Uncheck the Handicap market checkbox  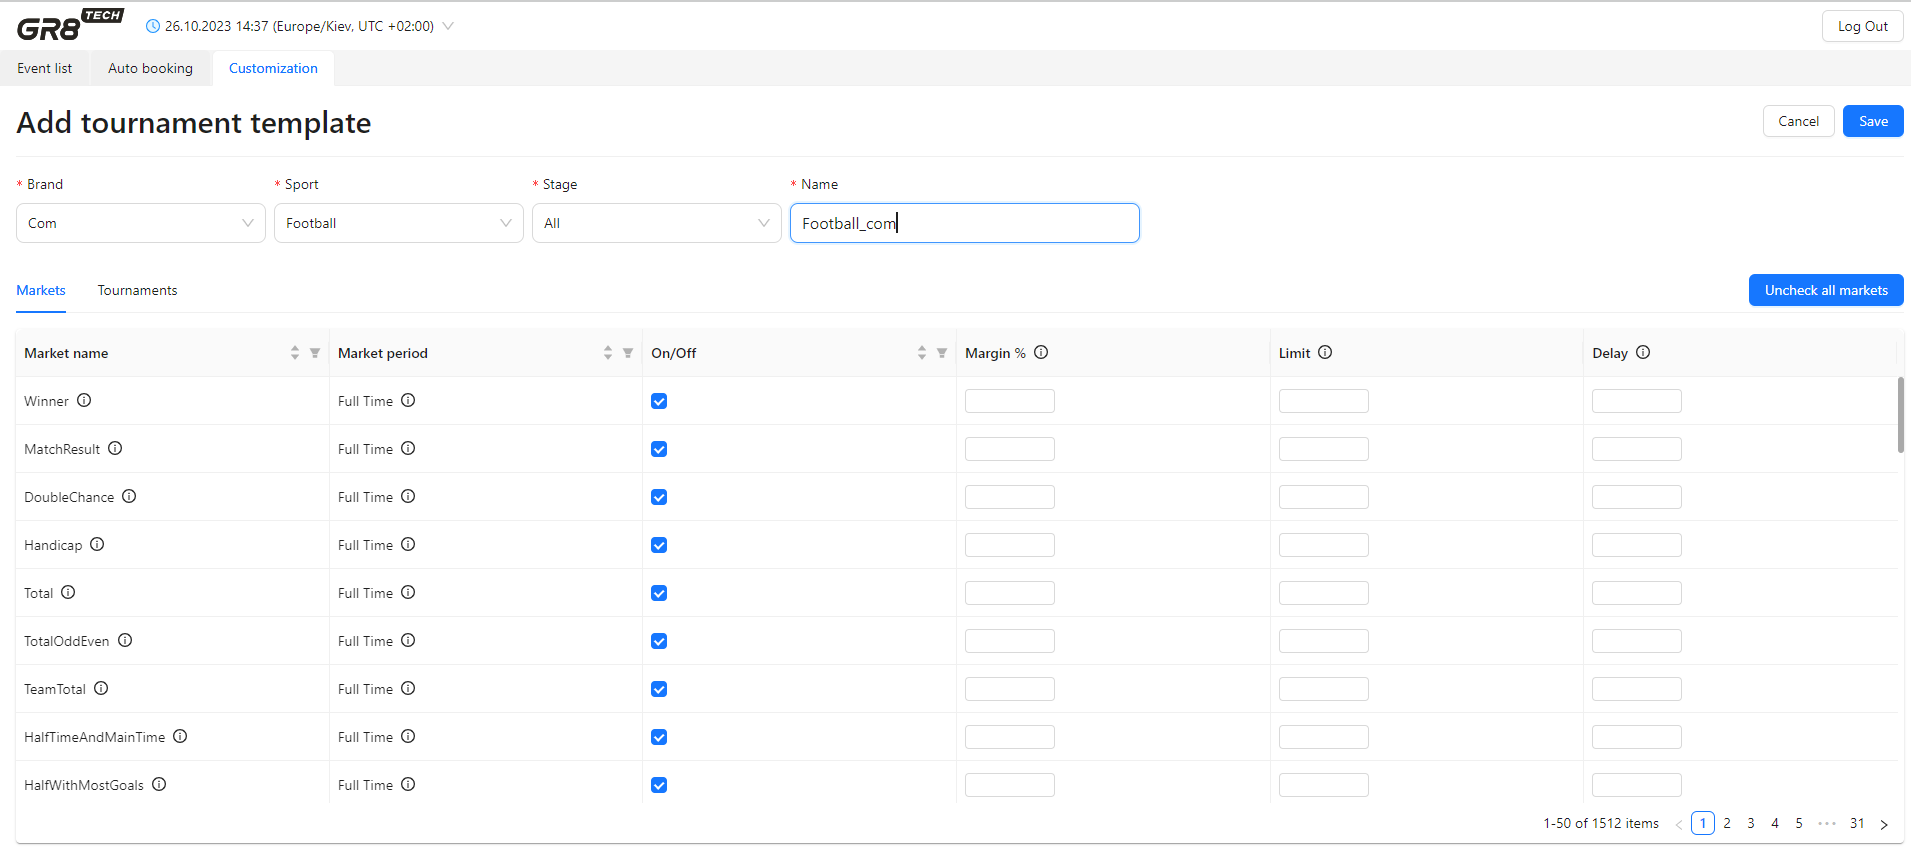(659, 545)
